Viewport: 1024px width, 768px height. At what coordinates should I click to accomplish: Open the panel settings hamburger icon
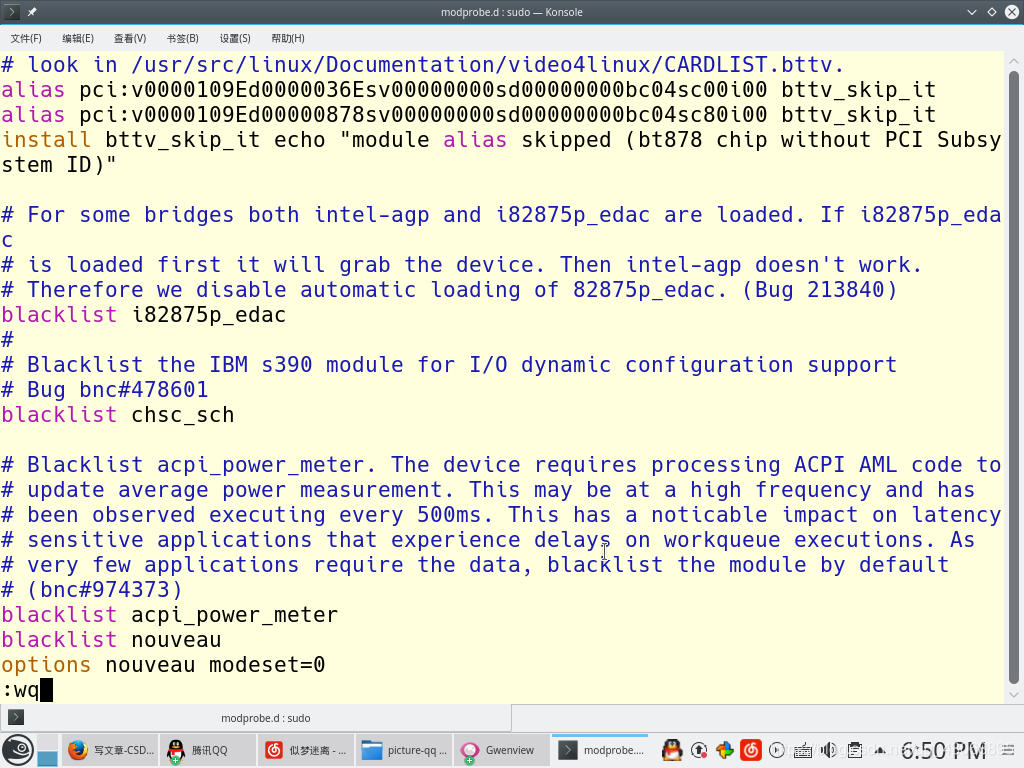(1009, 750)
